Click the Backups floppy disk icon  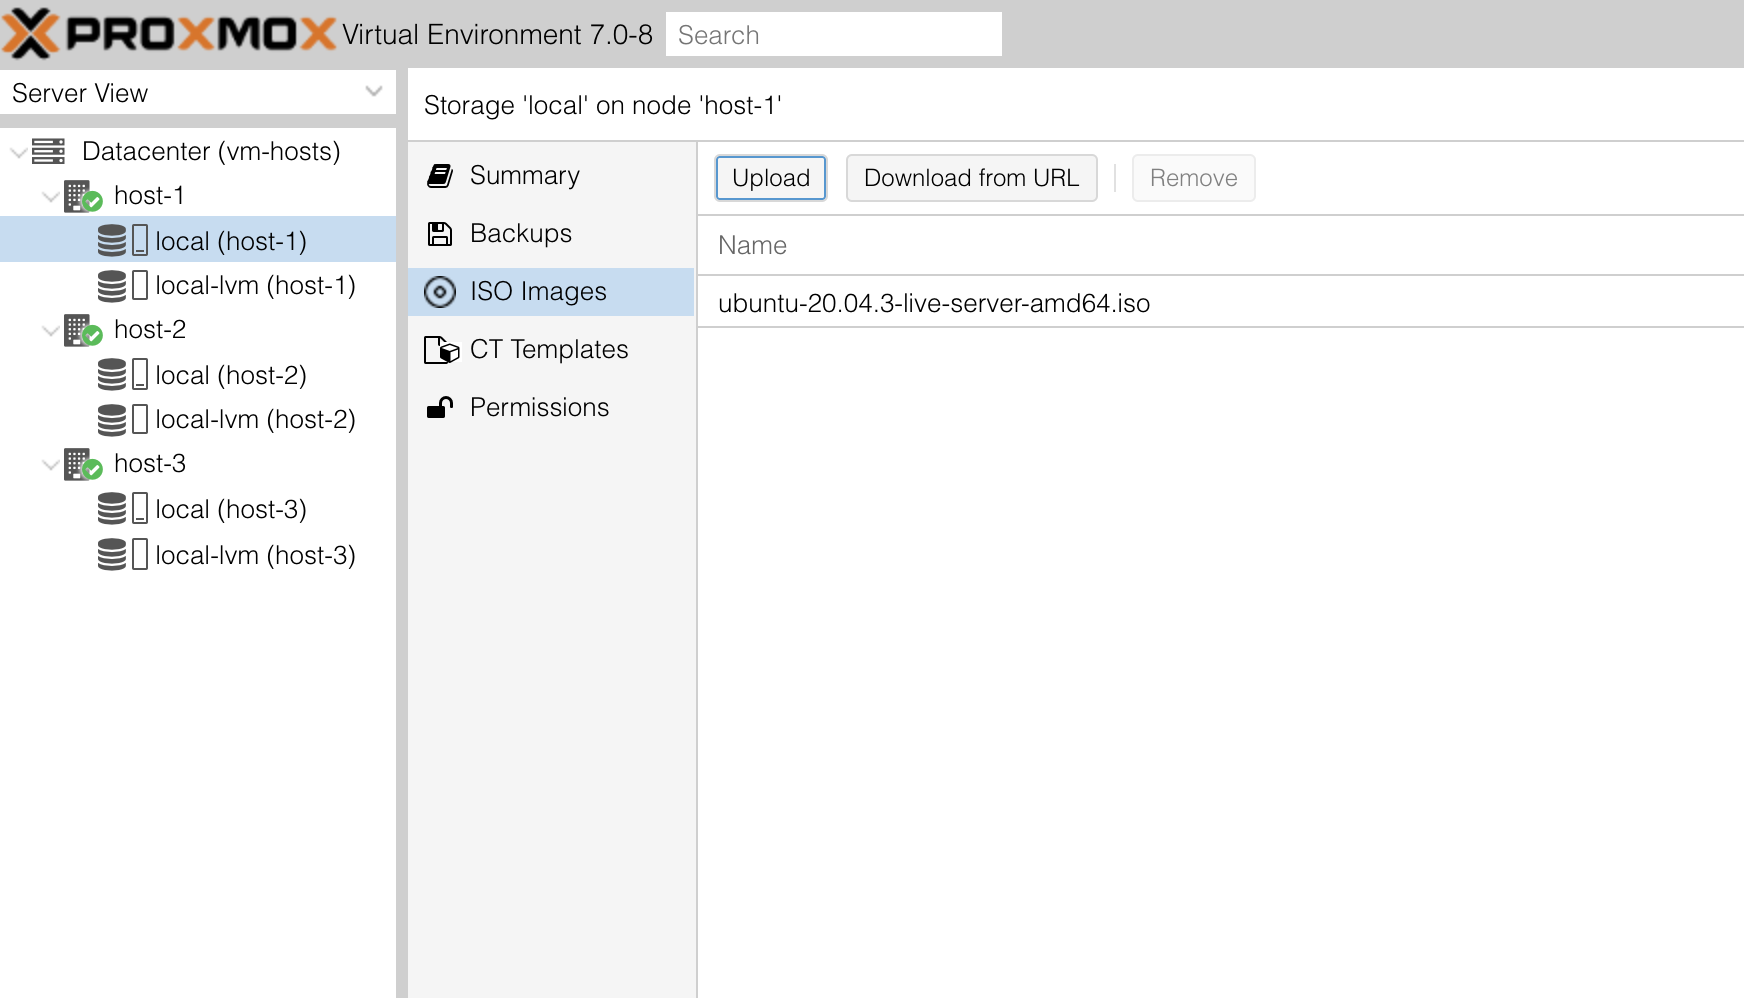[440, 234]
